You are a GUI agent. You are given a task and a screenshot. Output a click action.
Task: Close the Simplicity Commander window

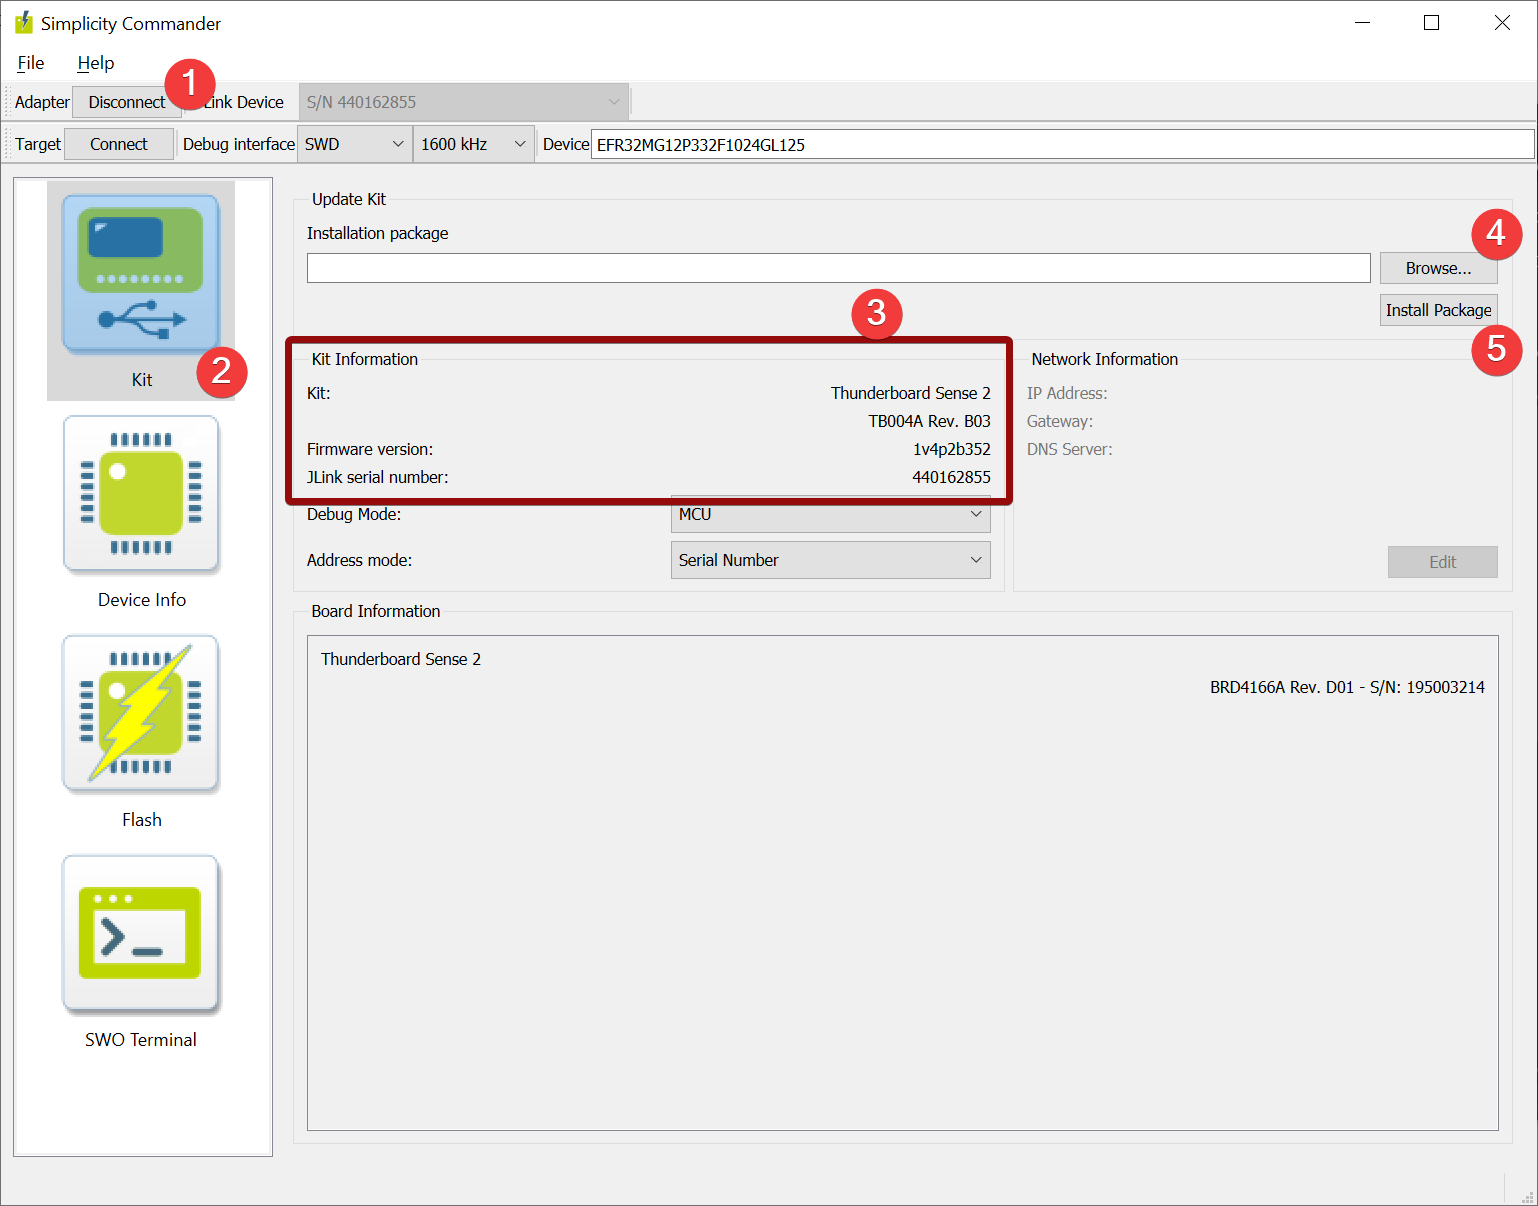1502,23
